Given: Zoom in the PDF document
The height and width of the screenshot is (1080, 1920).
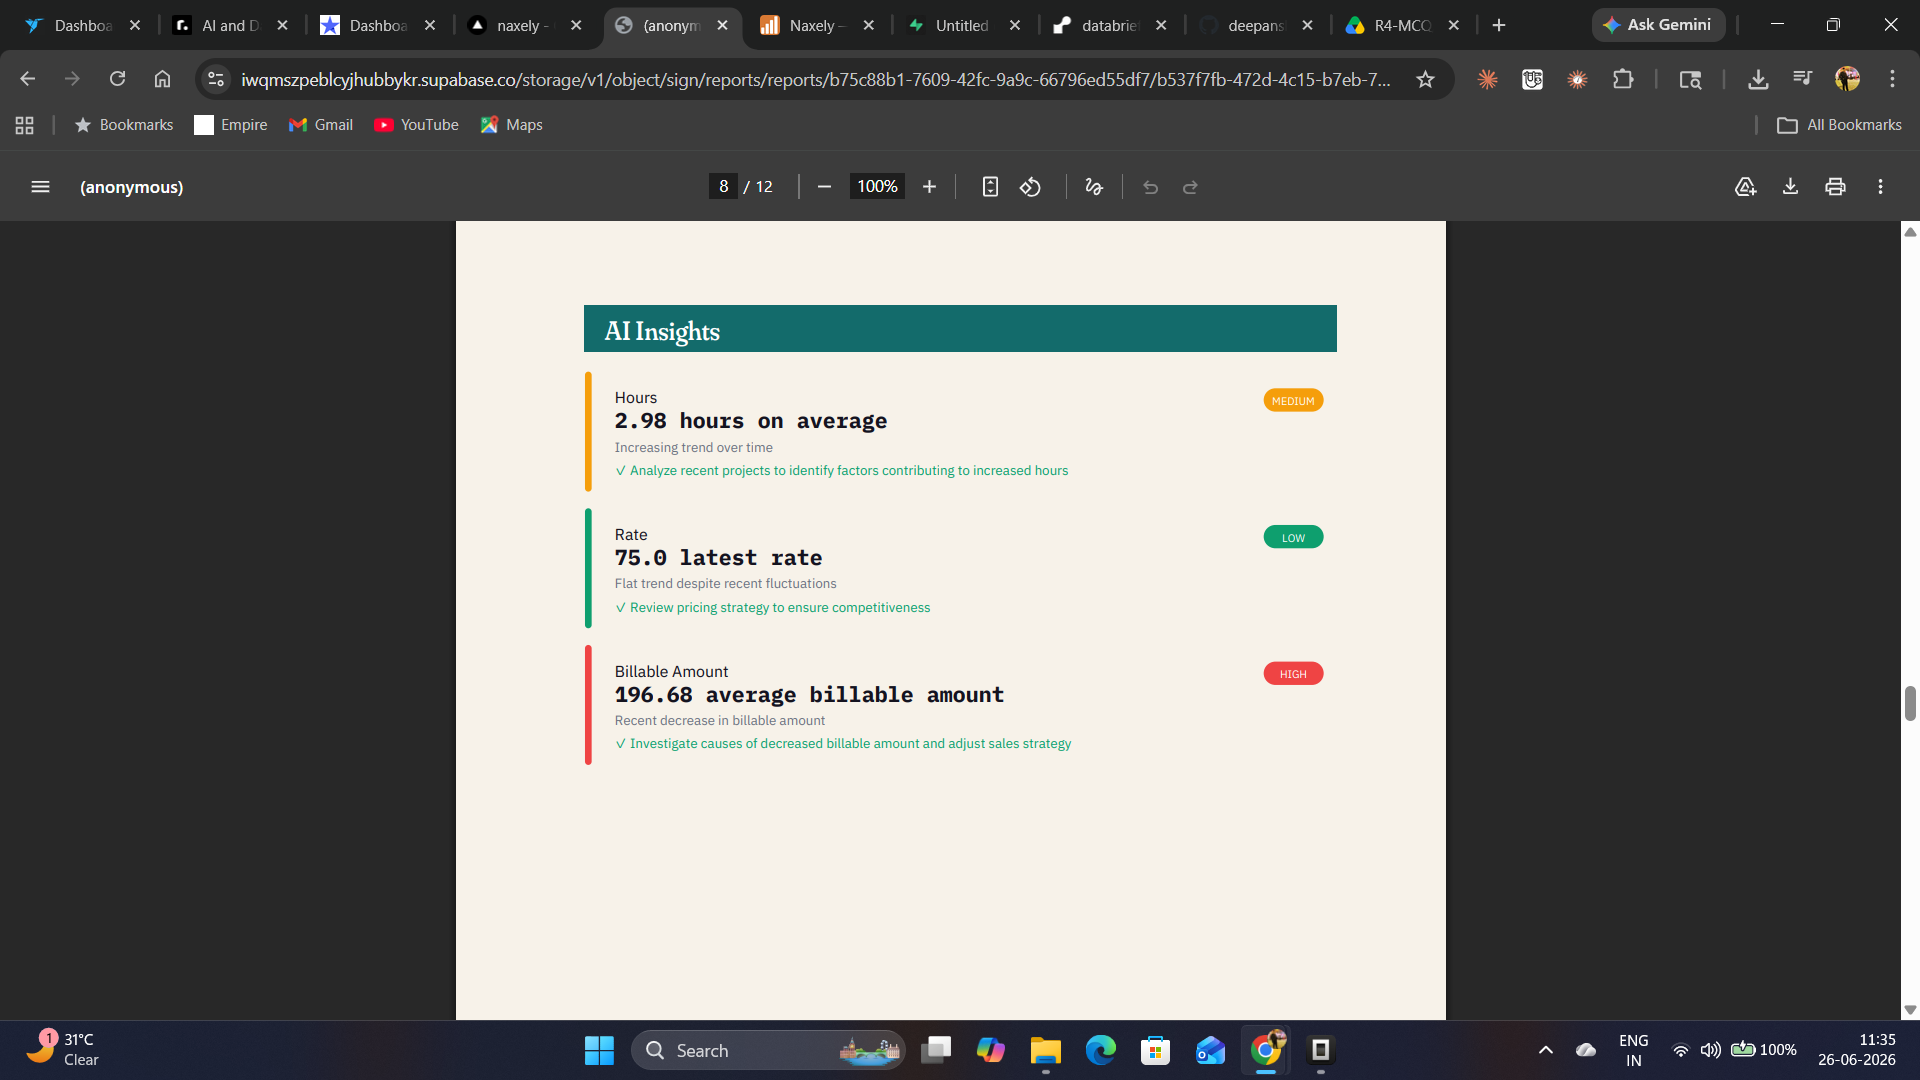Looking at the screenshot, I should pyautogui.click(x=929, y=187).
